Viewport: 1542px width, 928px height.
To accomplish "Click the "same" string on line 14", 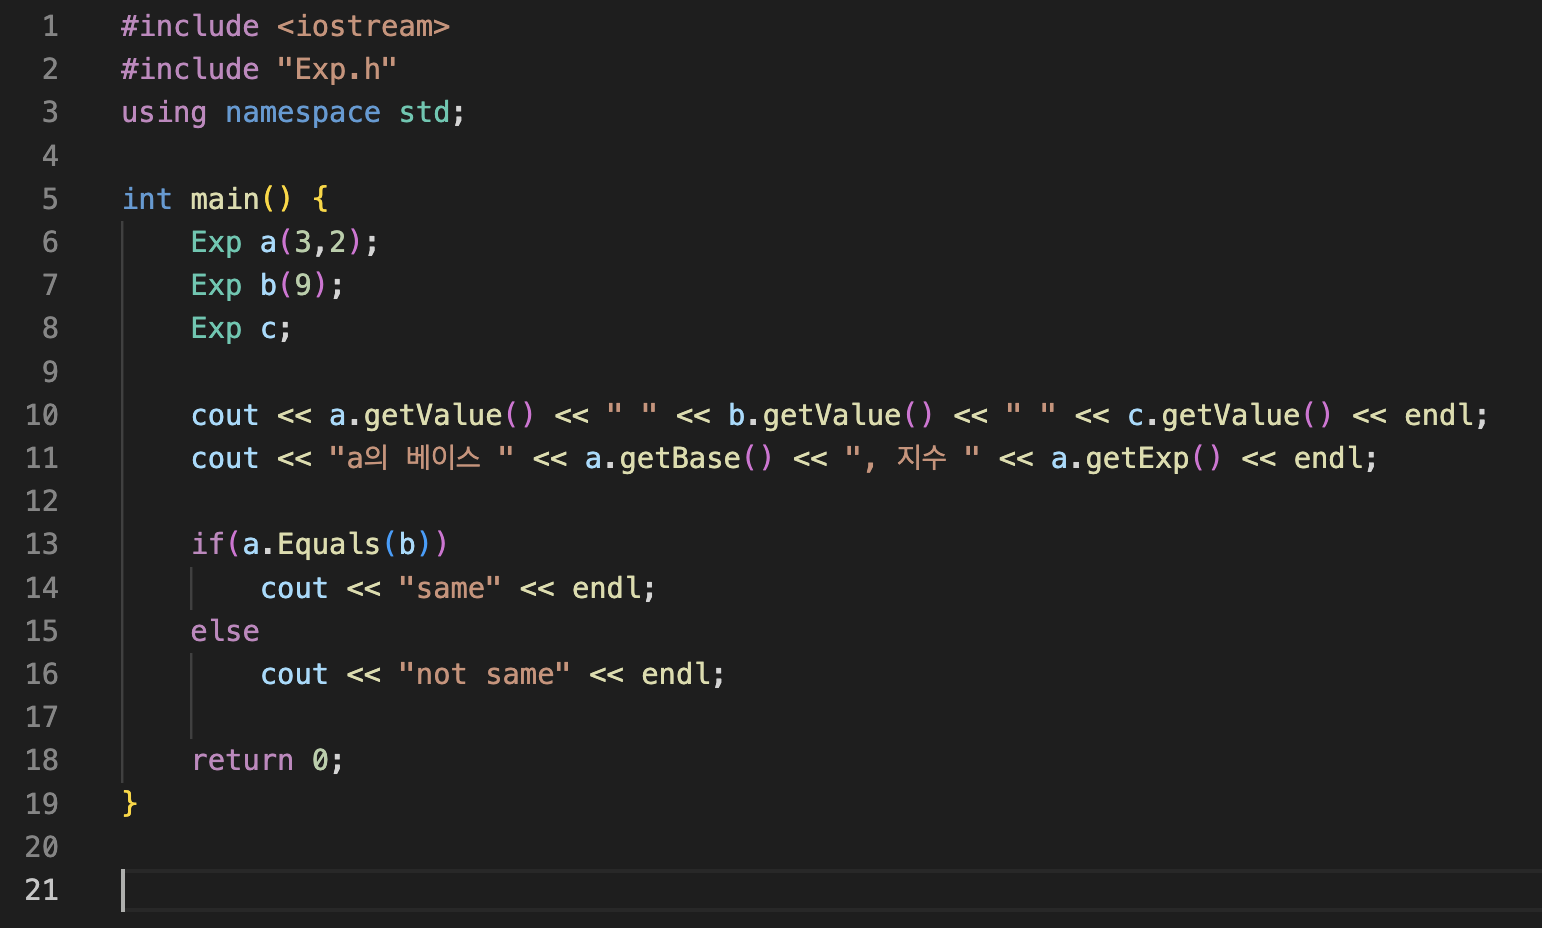I will pyautogui.click(x=450, y=588).
